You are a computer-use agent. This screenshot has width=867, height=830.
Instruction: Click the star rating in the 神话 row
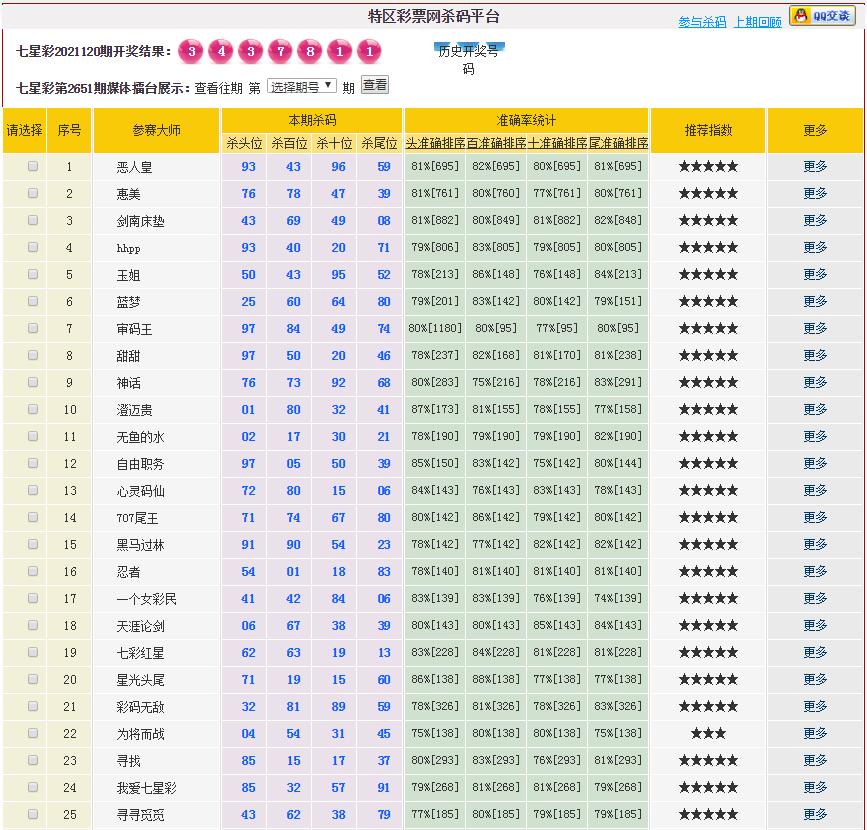708,383
